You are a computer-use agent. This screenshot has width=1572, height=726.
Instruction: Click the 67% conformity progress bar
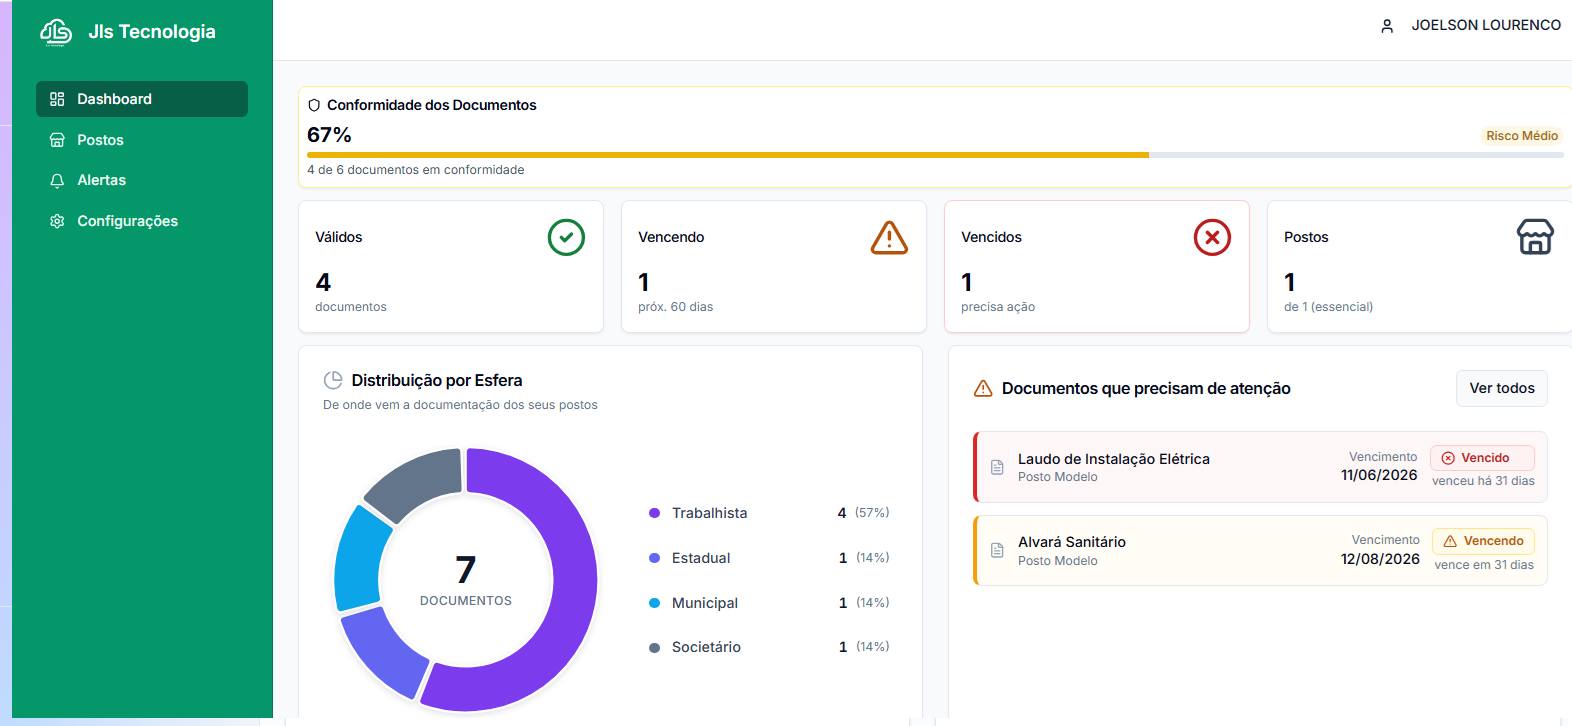935,155
